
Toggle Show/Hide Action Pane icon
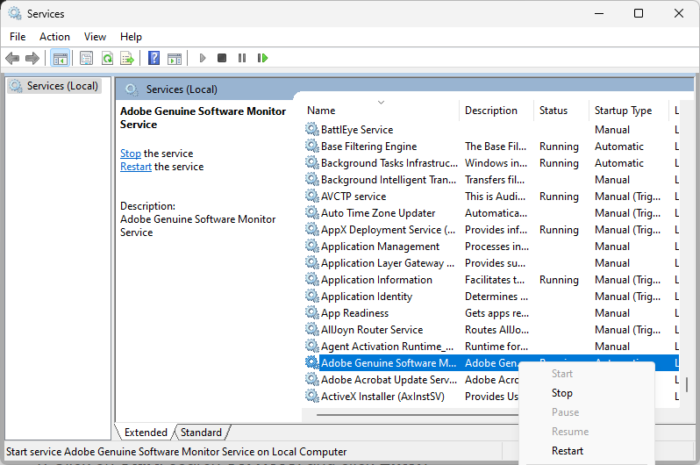(x=175, y=58)
